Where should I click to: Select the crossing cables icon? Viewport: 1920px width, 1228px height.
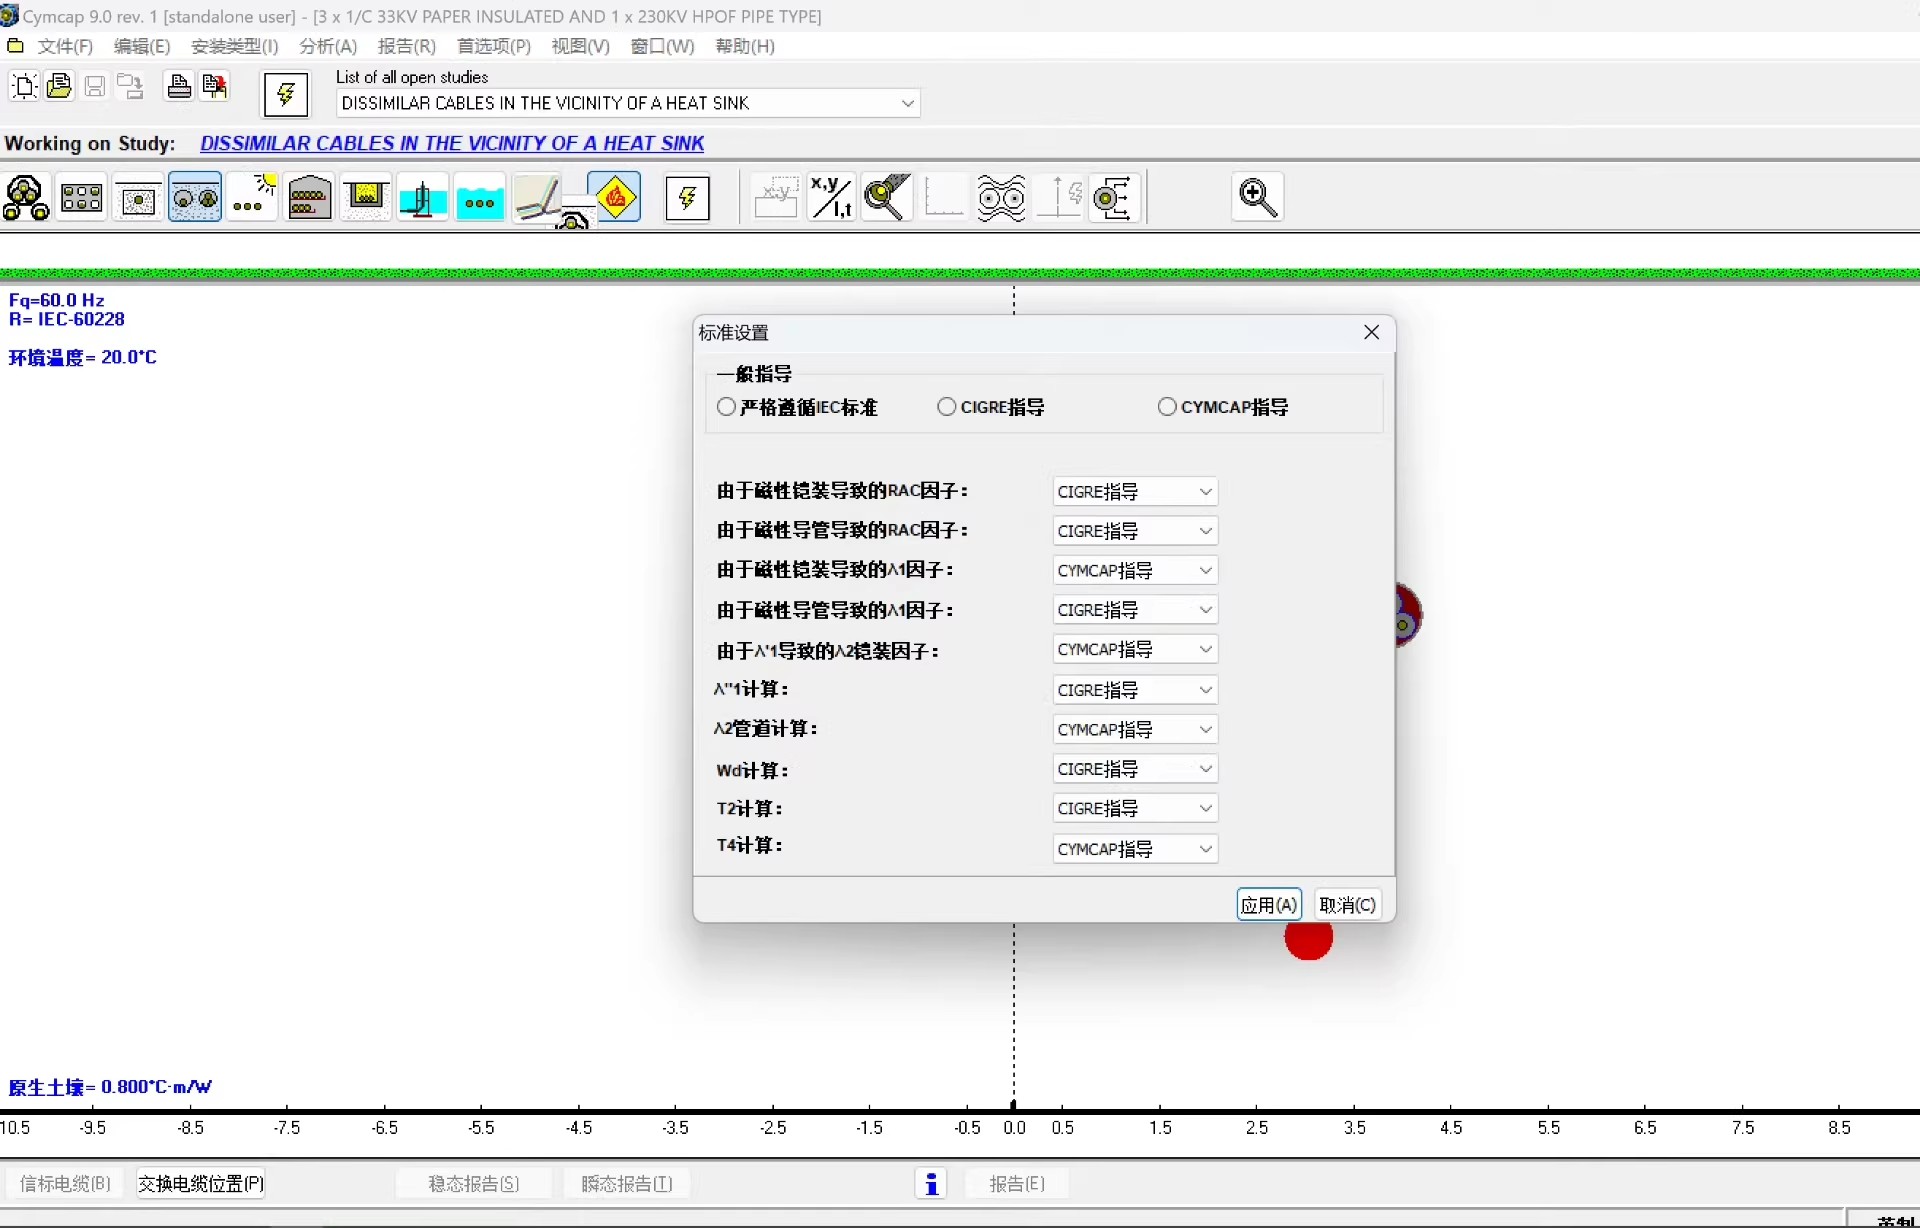coord(538,198)
